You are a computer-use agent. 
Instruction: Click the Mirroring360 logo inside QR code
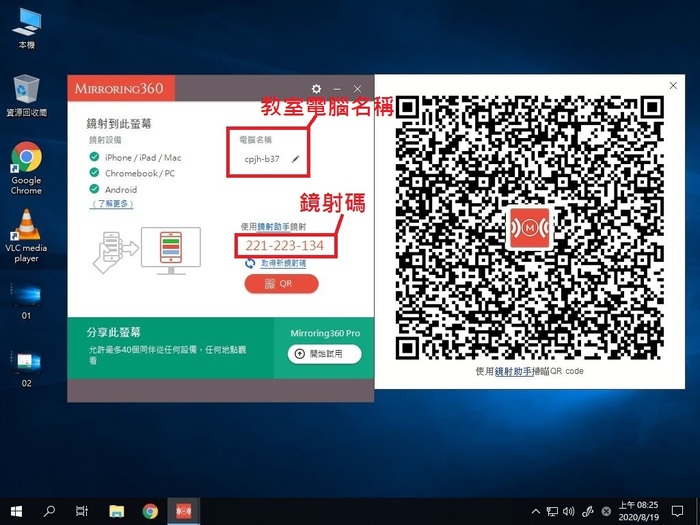click(x=530, y=228)
